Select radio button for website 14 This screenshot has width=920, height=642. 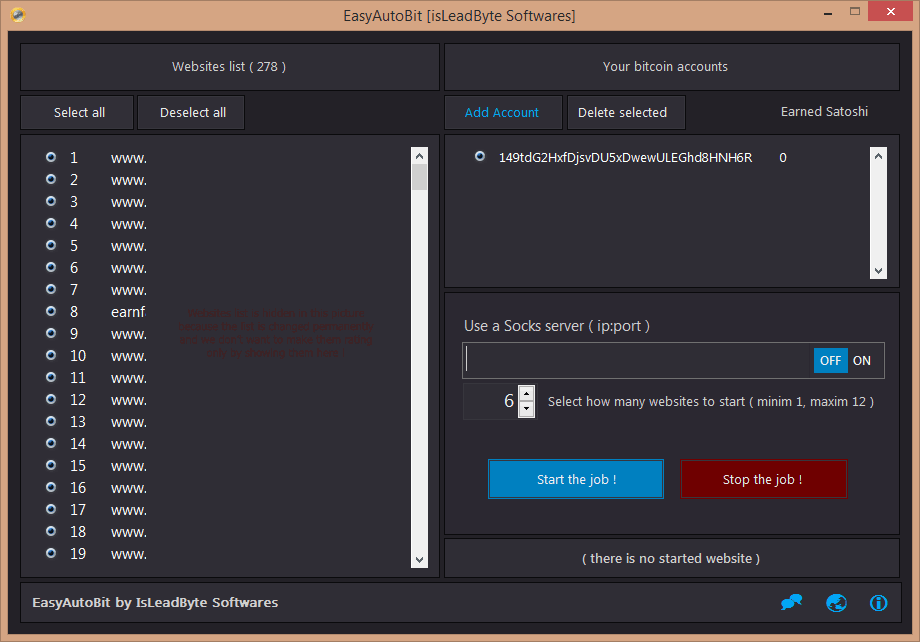point(51,443)
